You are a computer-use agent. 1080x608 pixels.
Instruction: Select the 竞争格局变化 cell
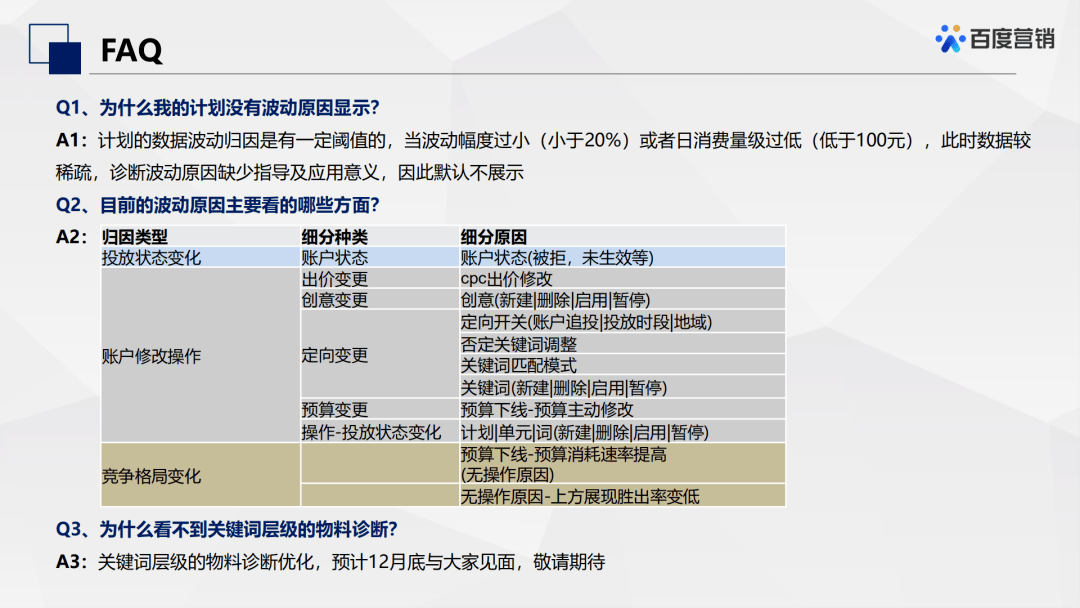[x=200, y=475]
